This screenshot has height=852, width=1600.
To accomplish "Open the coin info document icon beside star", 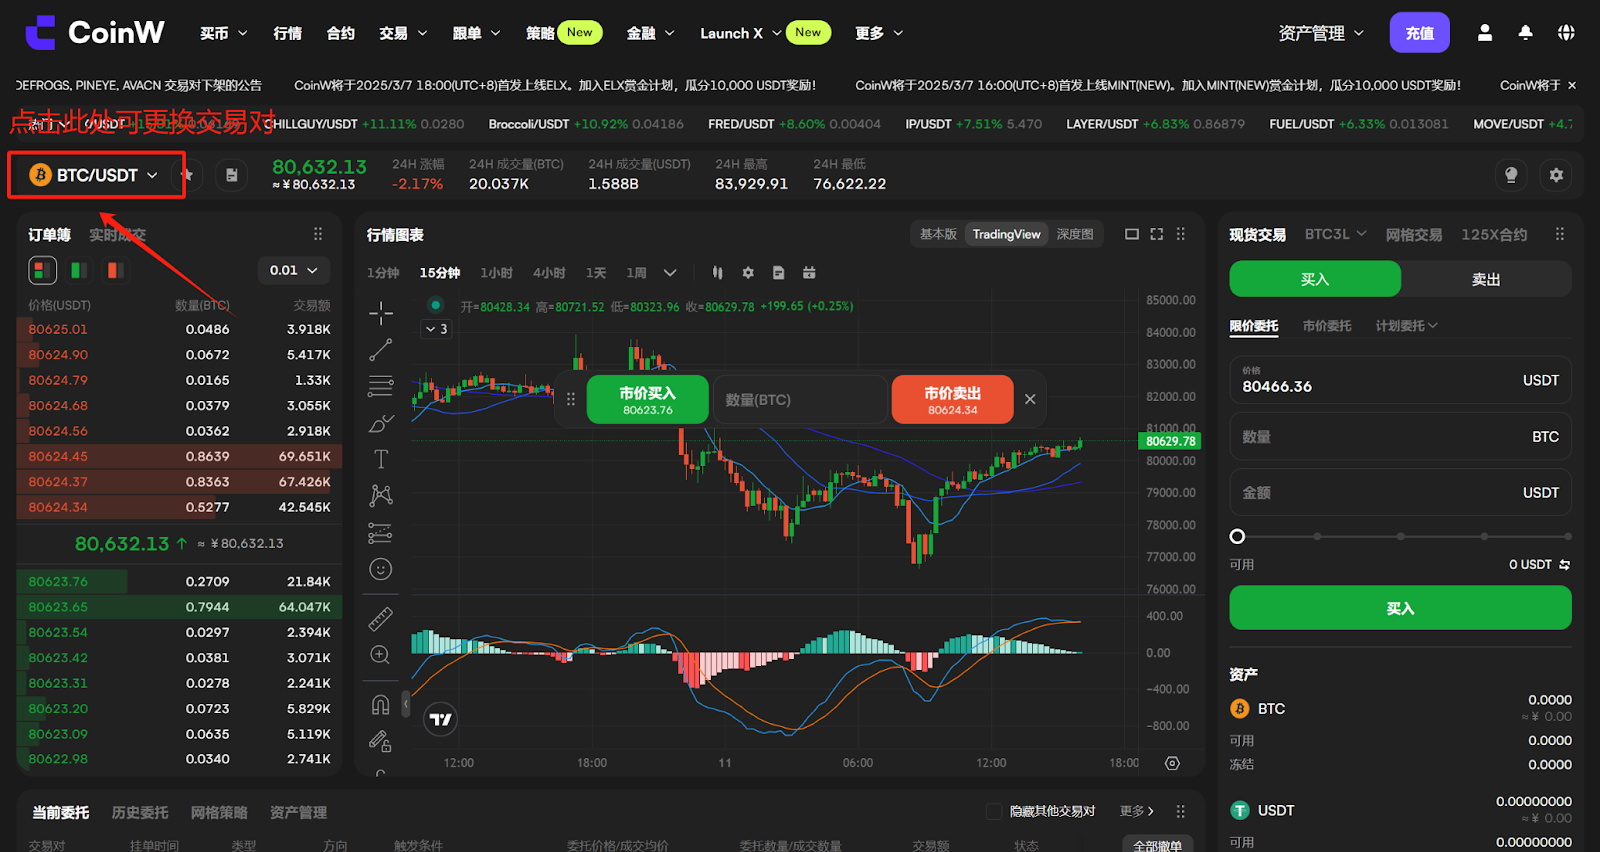I will (x=231, y=175).
